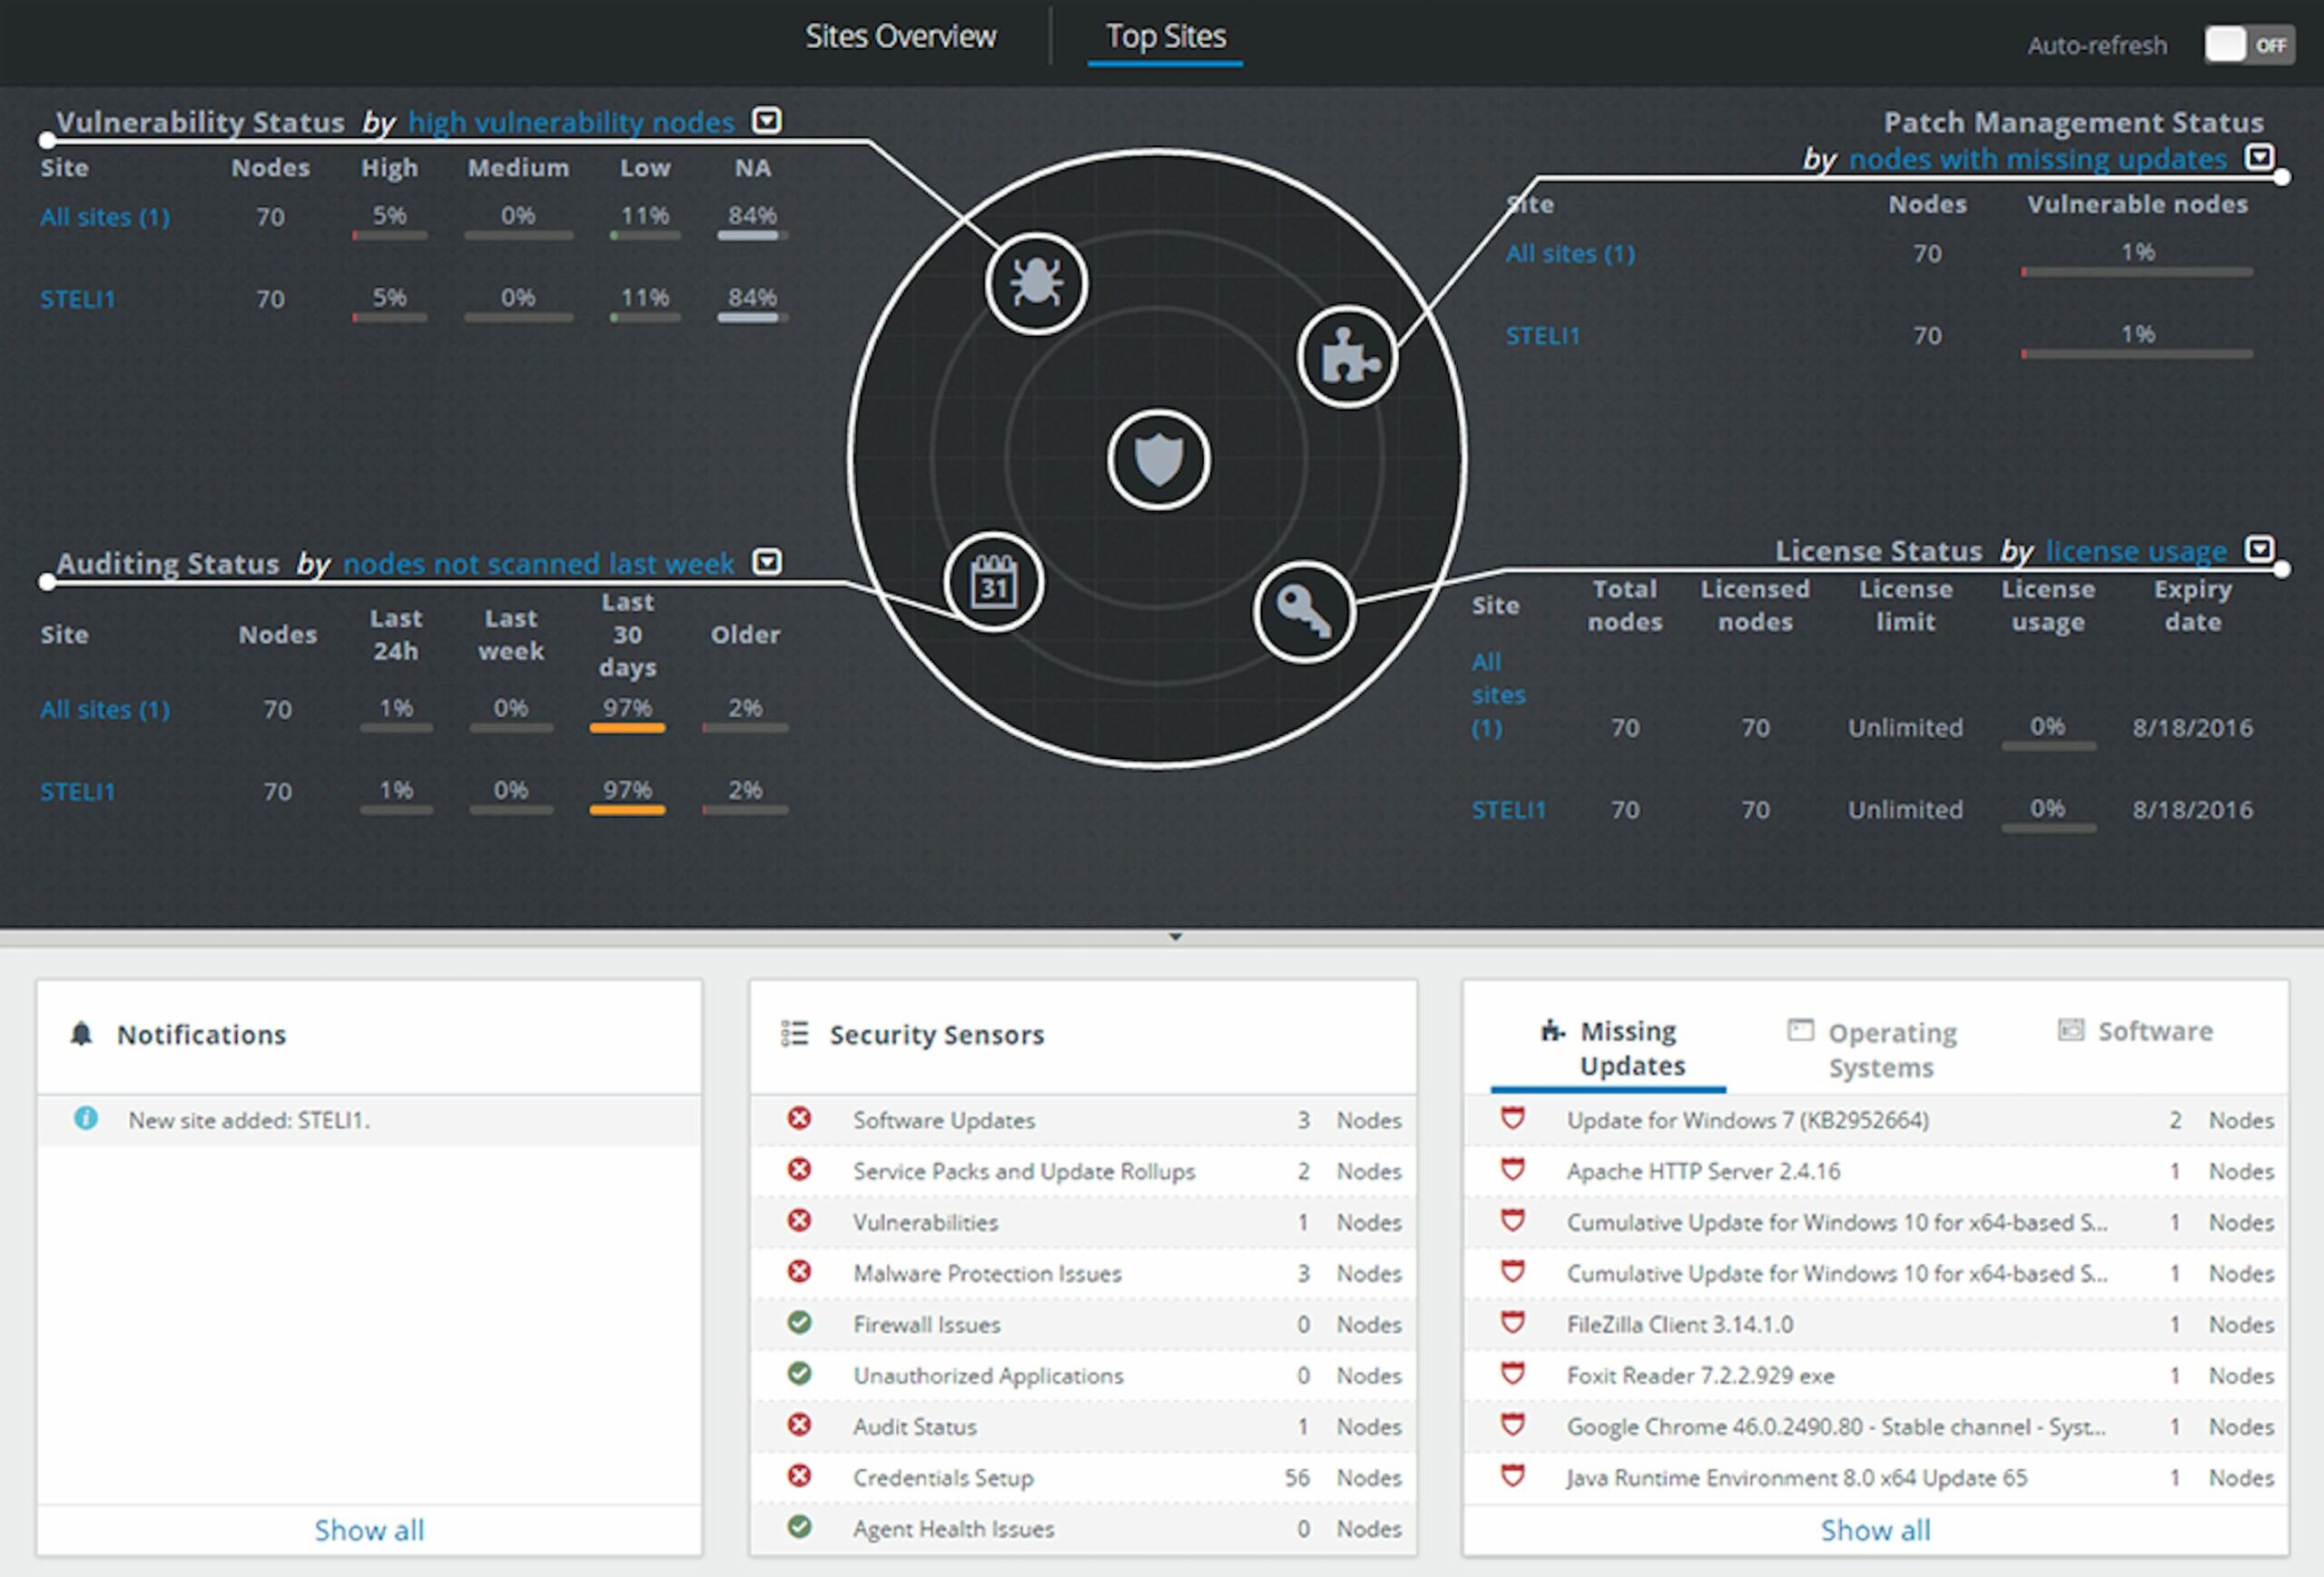Click the central shield icon
Image resolution: width=2324 pixels, height=1577 pixels.
click(x=1159, y=460)
